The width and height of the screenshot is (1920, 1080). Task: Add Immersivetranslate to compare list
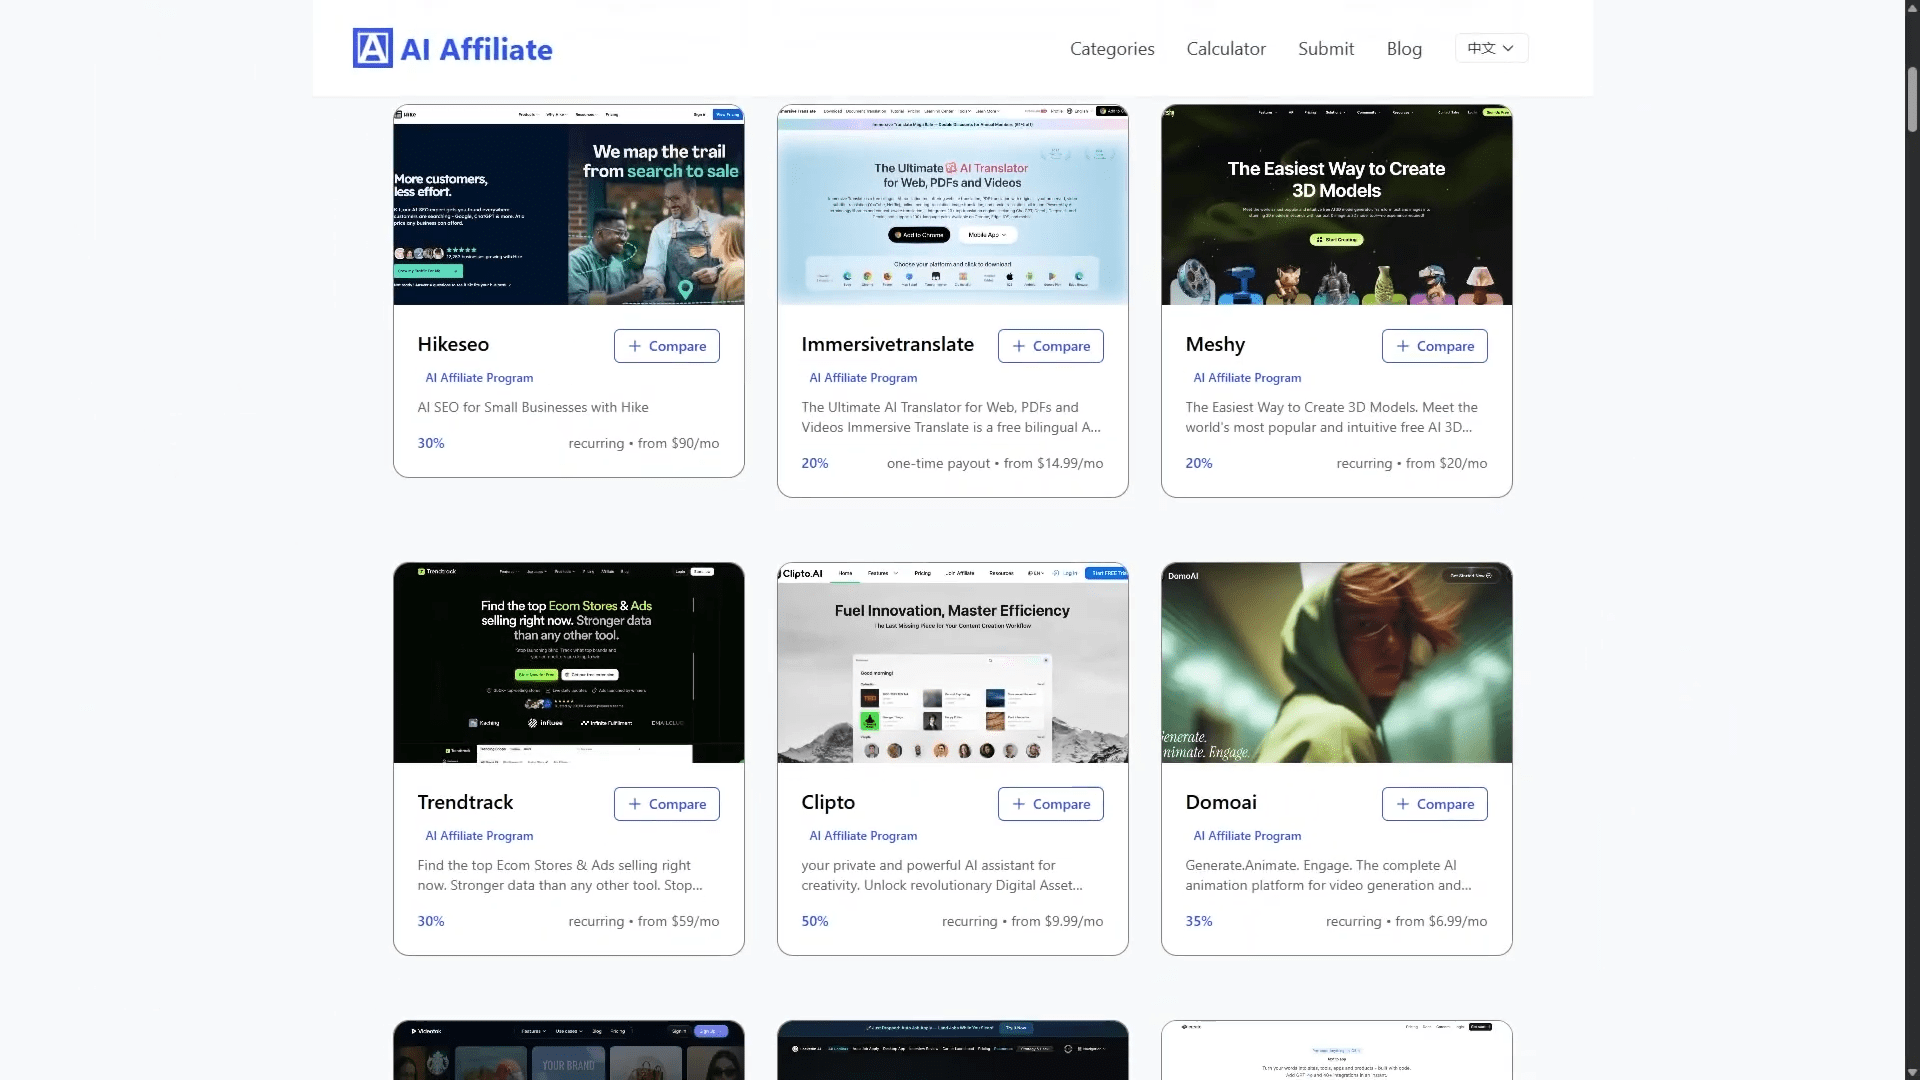point(1050,346)
